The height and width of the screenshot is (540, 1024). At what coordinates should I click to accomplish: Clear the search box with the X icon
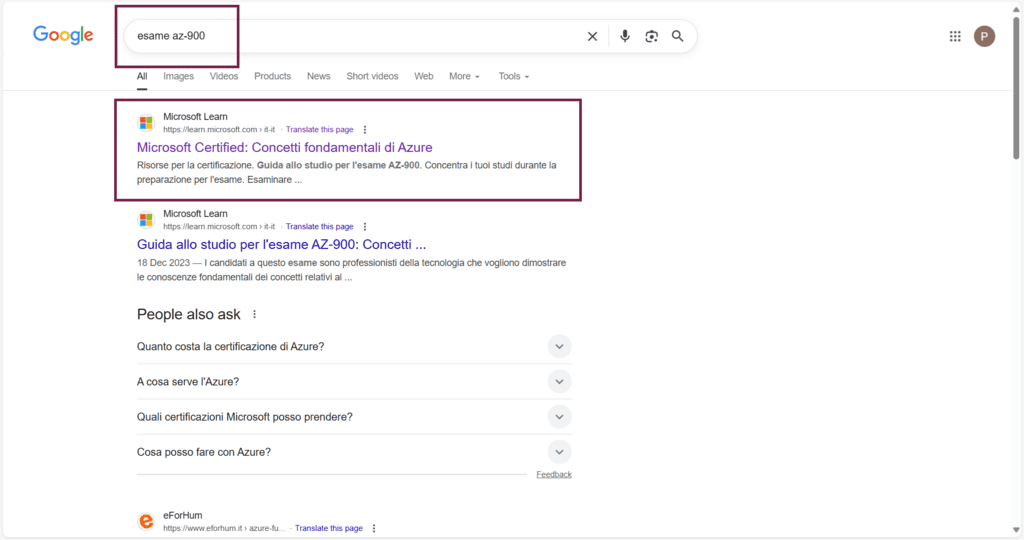tap(592, 37)
